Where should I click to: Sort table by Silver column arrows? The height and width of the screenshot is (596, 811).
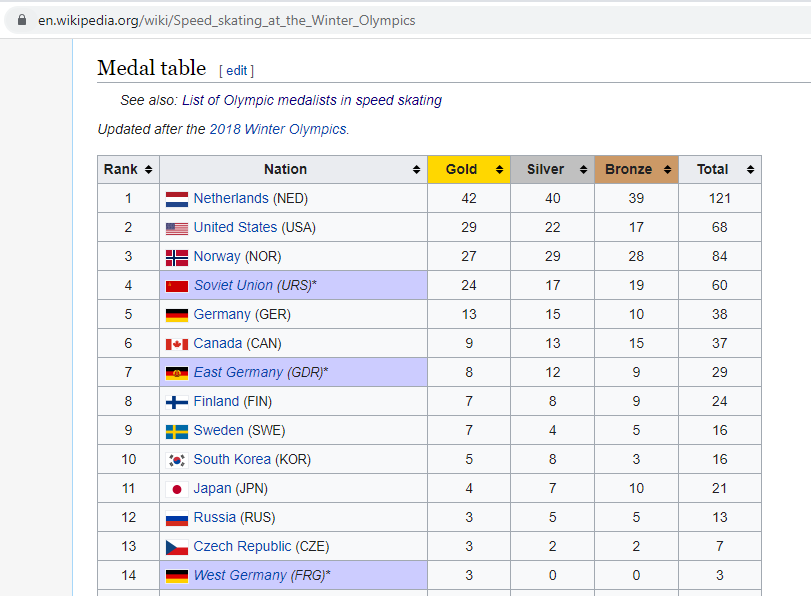coord(583,170)
